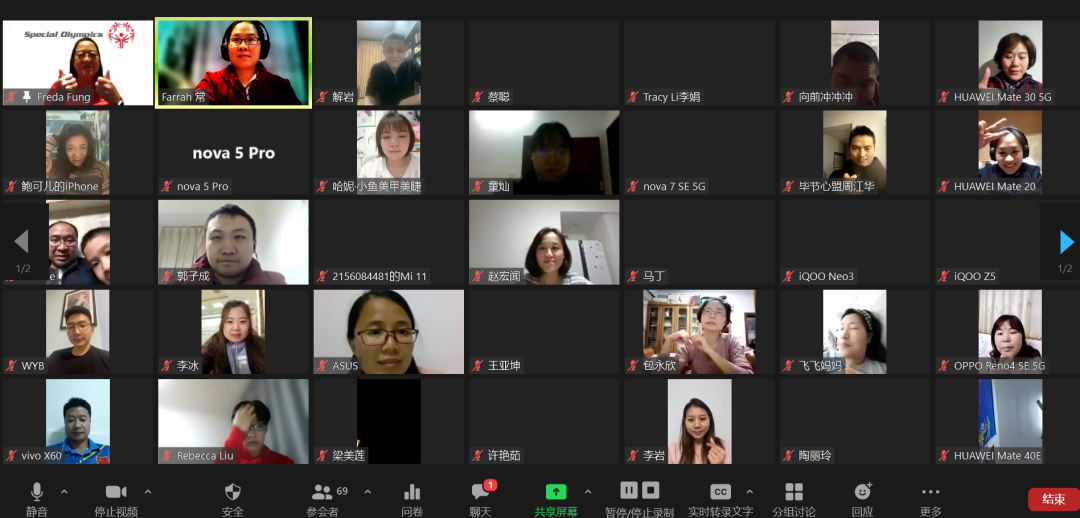Image resolution: width=1080 pixels, height=518 pixels.
Task: Select the 李岩 video tile
Action: click(x=699, y=422)
